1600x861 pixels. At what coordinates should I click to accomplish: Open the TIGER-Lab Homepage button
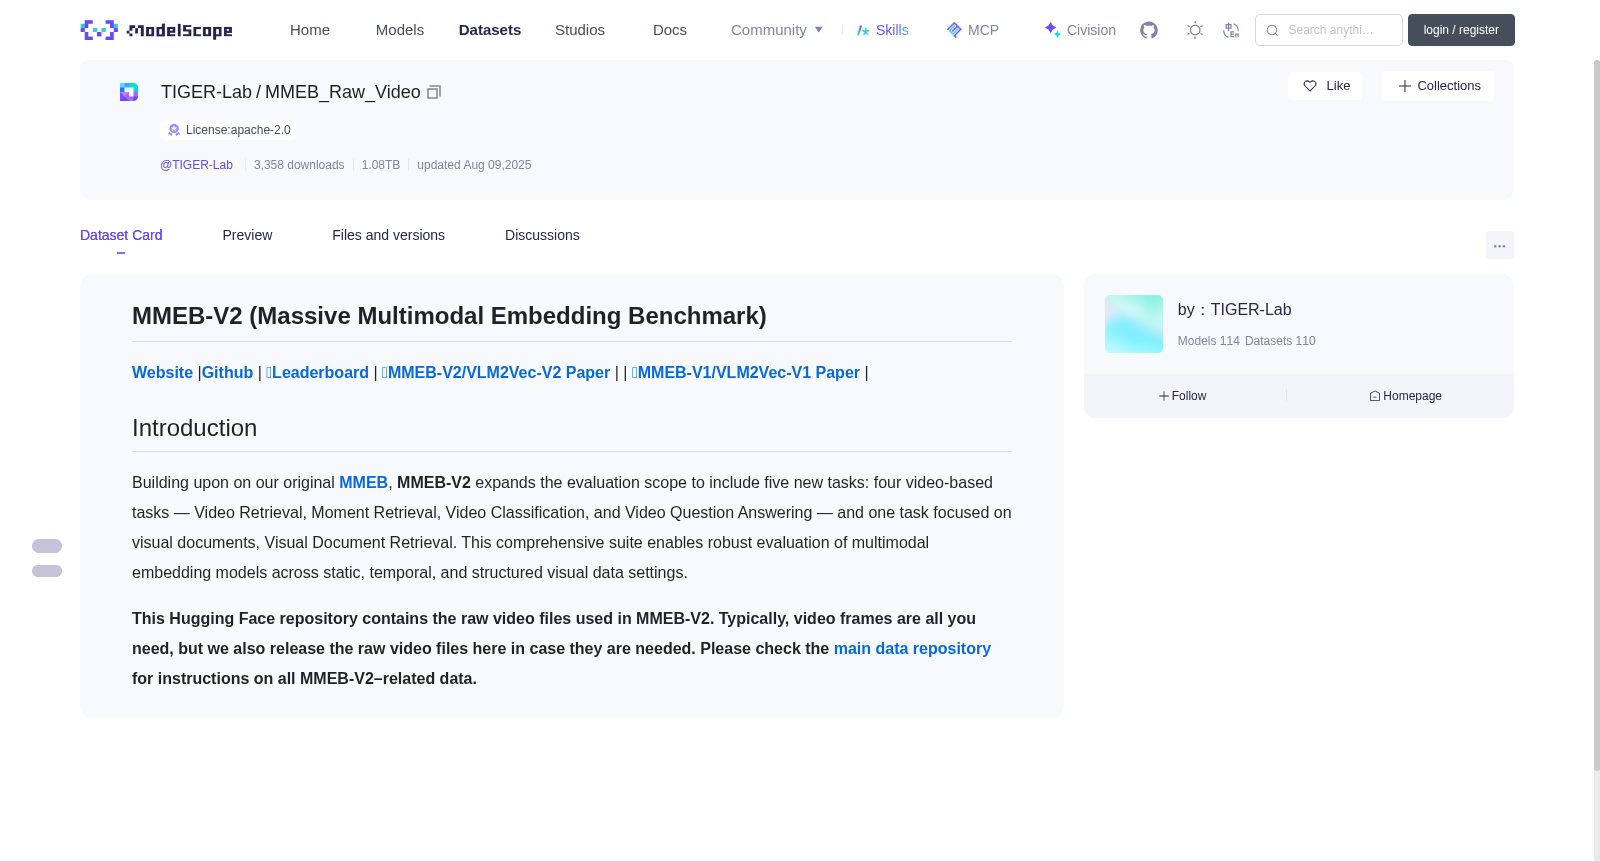click(x=1405, y=396)
